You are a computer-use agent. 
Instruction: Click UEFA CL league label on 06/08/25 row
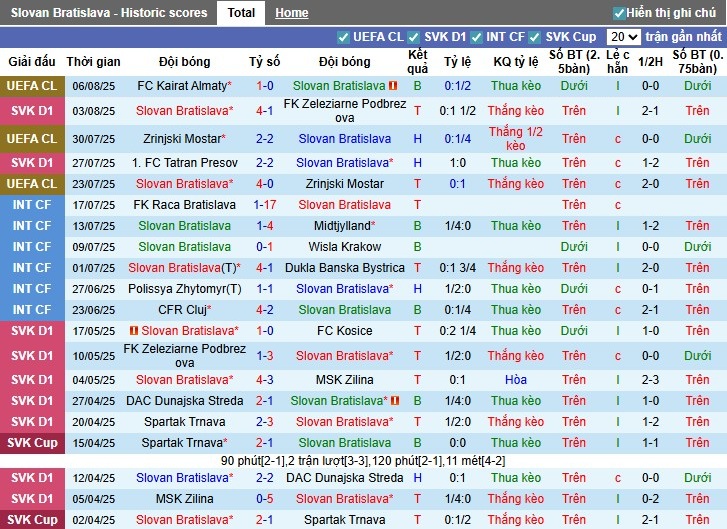tap(32, 86)
